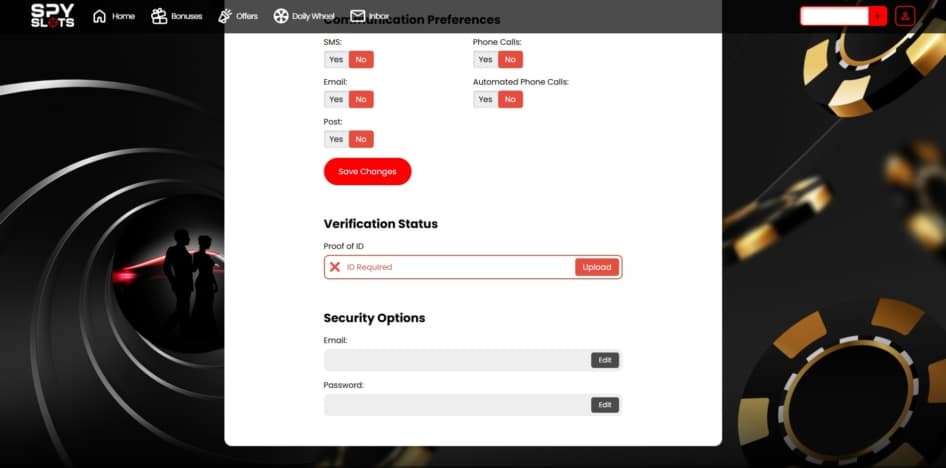Open the Daily Wheel icon
946x468 pixels.
pyautogui.click(x=281, y=16)
